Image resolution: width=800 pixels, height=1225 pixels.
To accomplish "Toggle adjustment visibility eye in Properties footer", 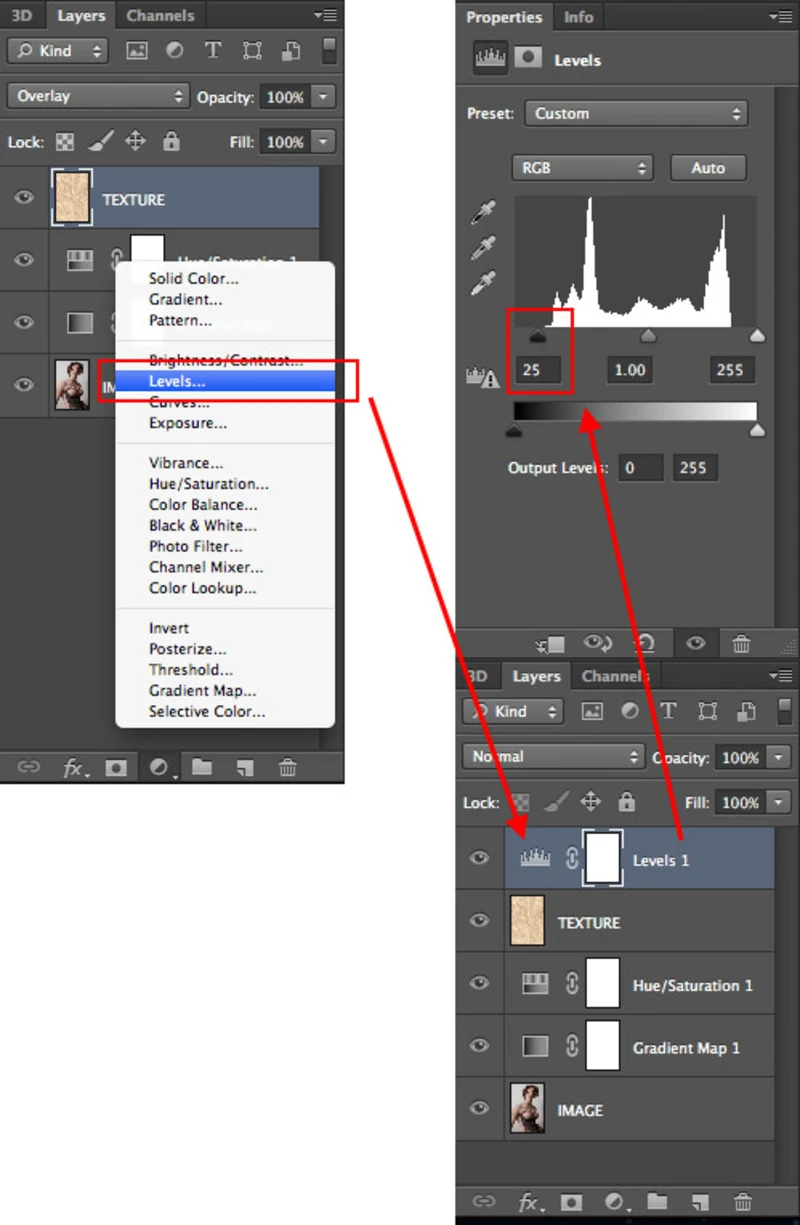I will (696, 644).
